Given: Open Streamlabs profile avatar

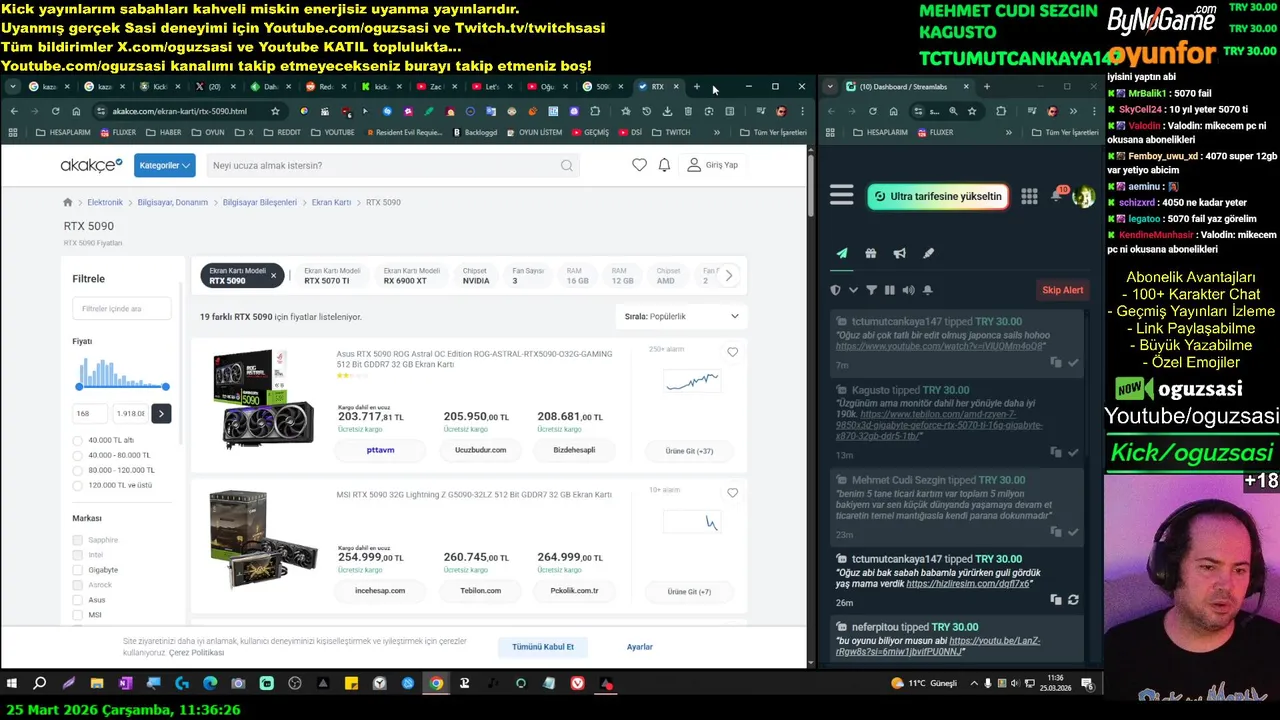Looking at the screenshot, I should [1083, 196].
